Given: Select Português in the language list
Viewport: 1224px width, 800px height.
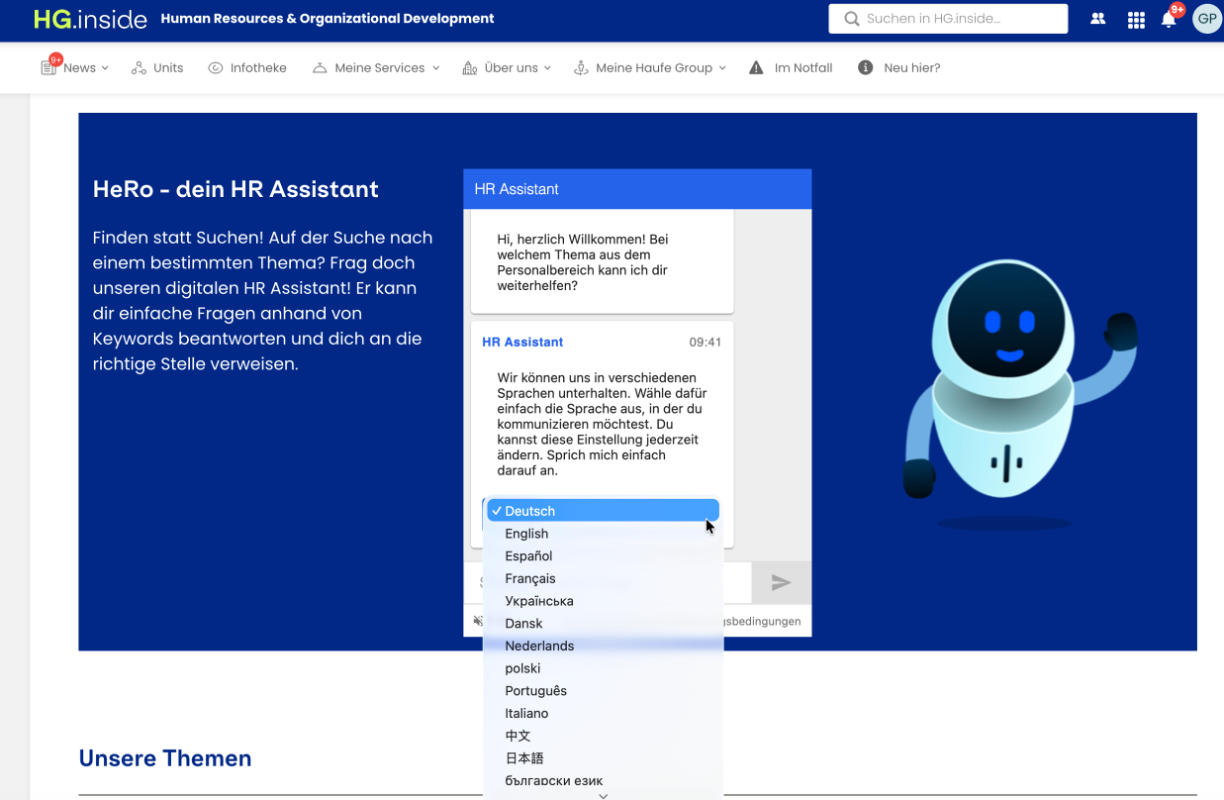Looking at the screenshot, I should [603, 691].
